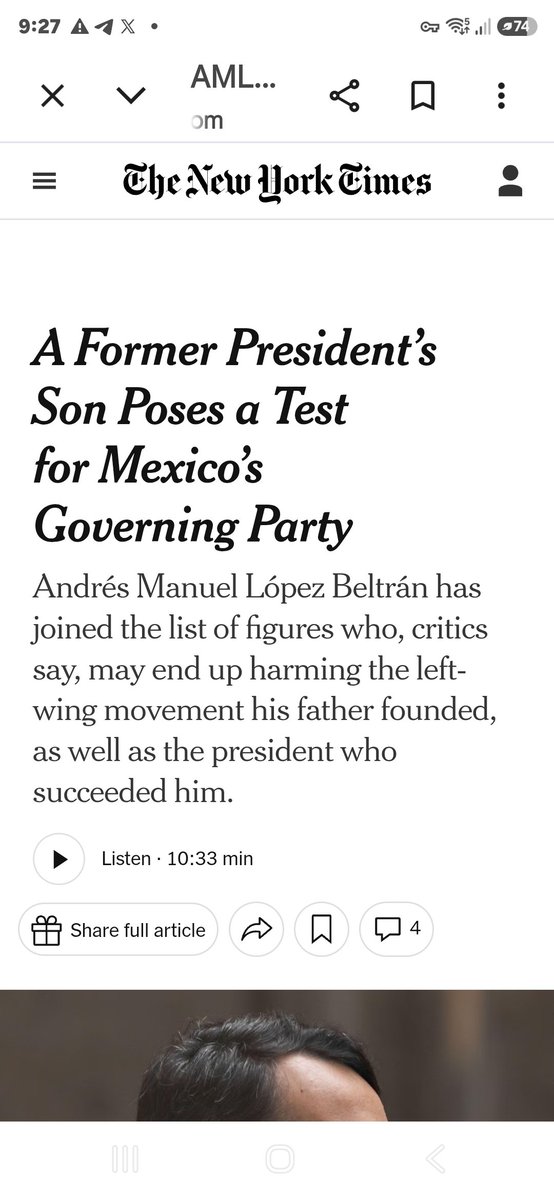This screenshot has height=1200, width=554.
Task: Click the Share full article button
Action: coord(118,930)
